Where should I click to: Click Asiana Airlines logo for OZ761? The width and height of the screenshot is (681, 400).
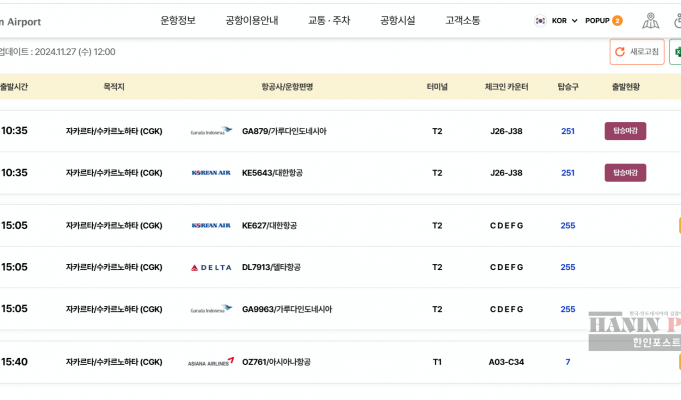point(211,362)
